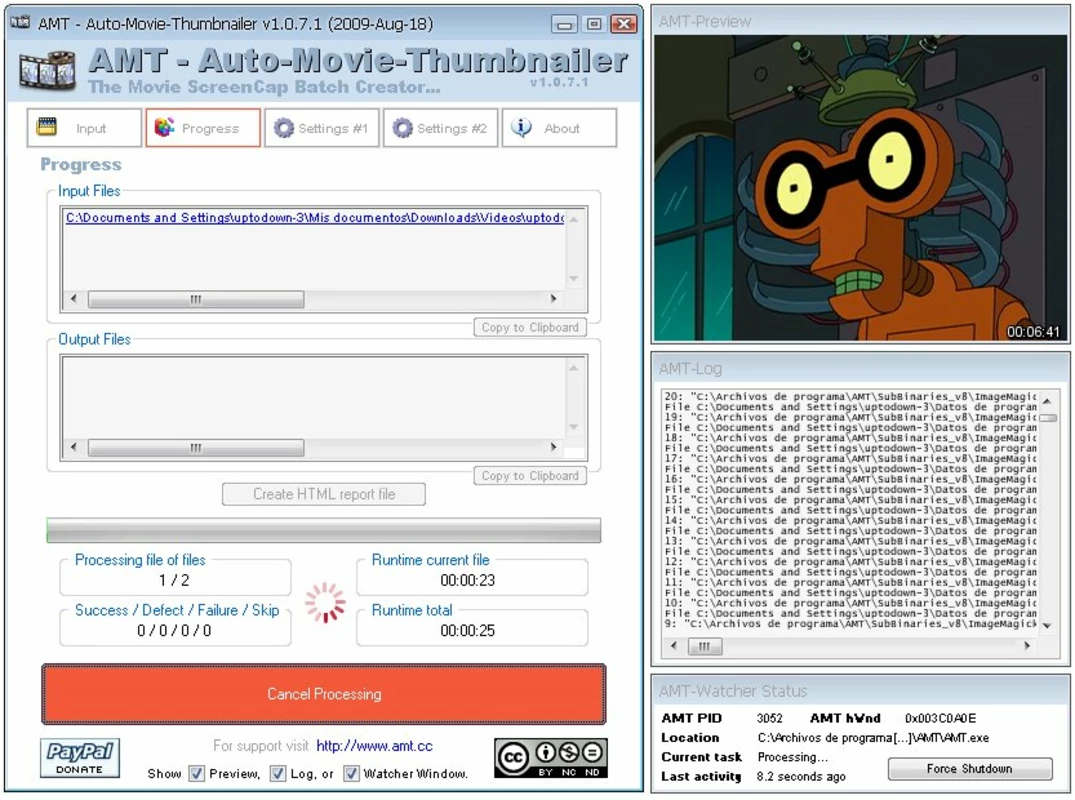The width and height of the screenshot is (1075, 800).
Task: Click AMT-Log scroll down arrow
Action: 1047,625
